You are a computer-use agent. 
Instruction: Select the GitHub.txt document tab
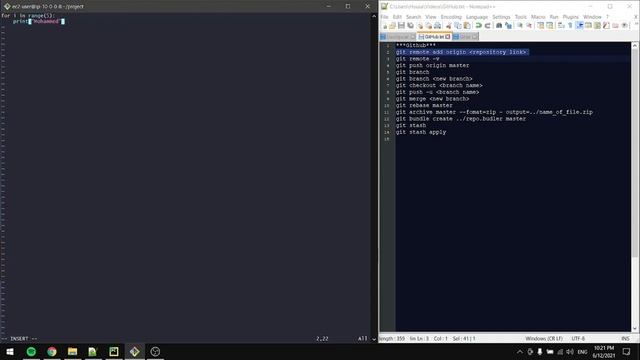[x=434, y=37]
